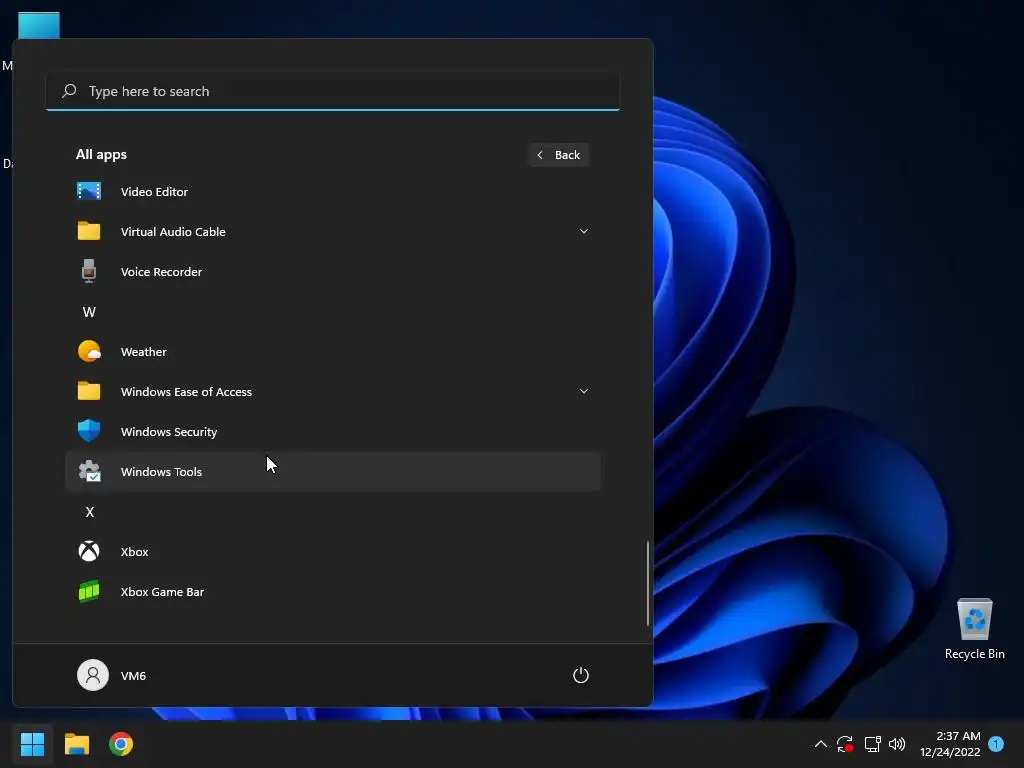Open the VM6 user account avatar
1024x768 pixels.
click(93, 675)
